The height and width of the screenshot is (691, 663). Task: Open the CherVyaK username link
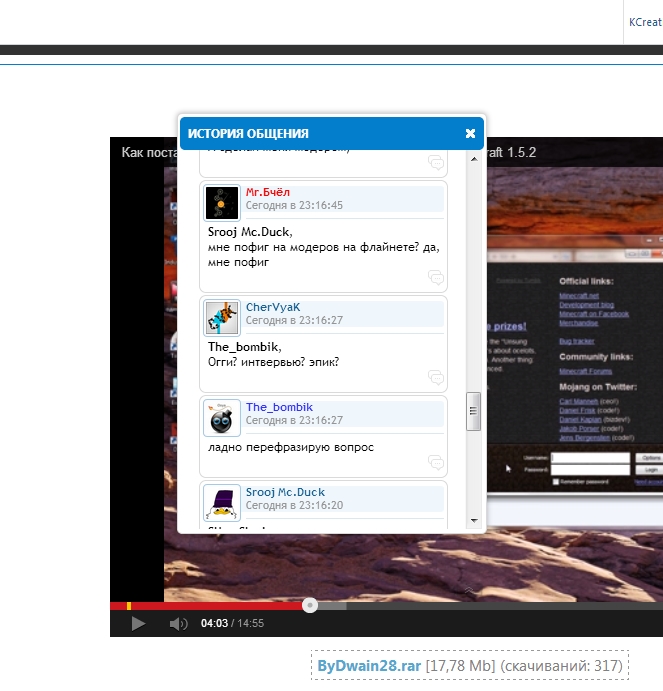click(x=272, y=307)
